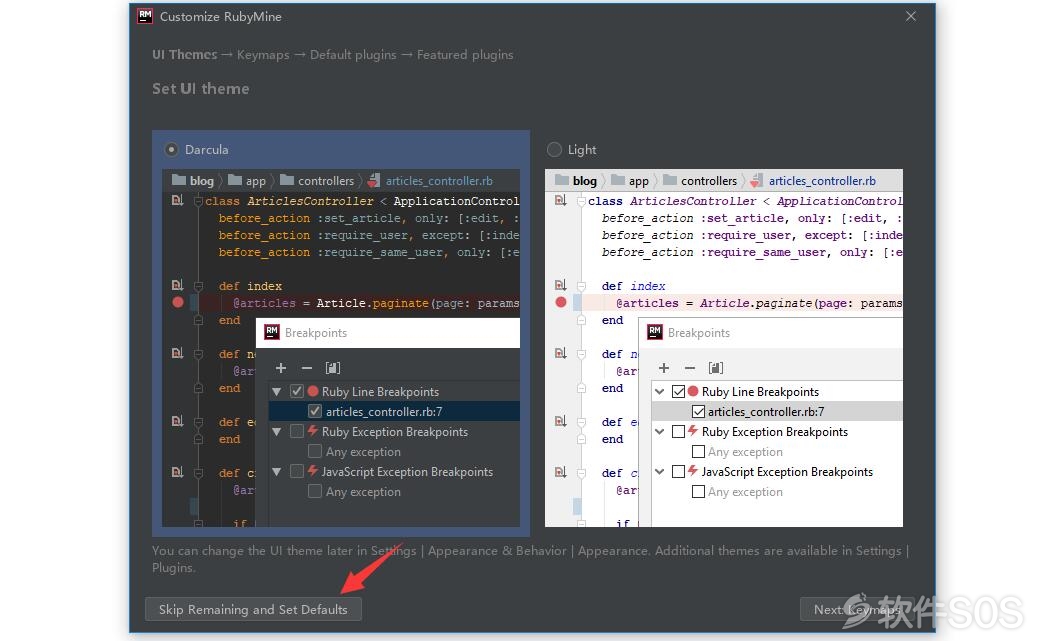
Task: Collapse Ruby Line Breakpoints node in Darcula preview
Action: [277, 392]
